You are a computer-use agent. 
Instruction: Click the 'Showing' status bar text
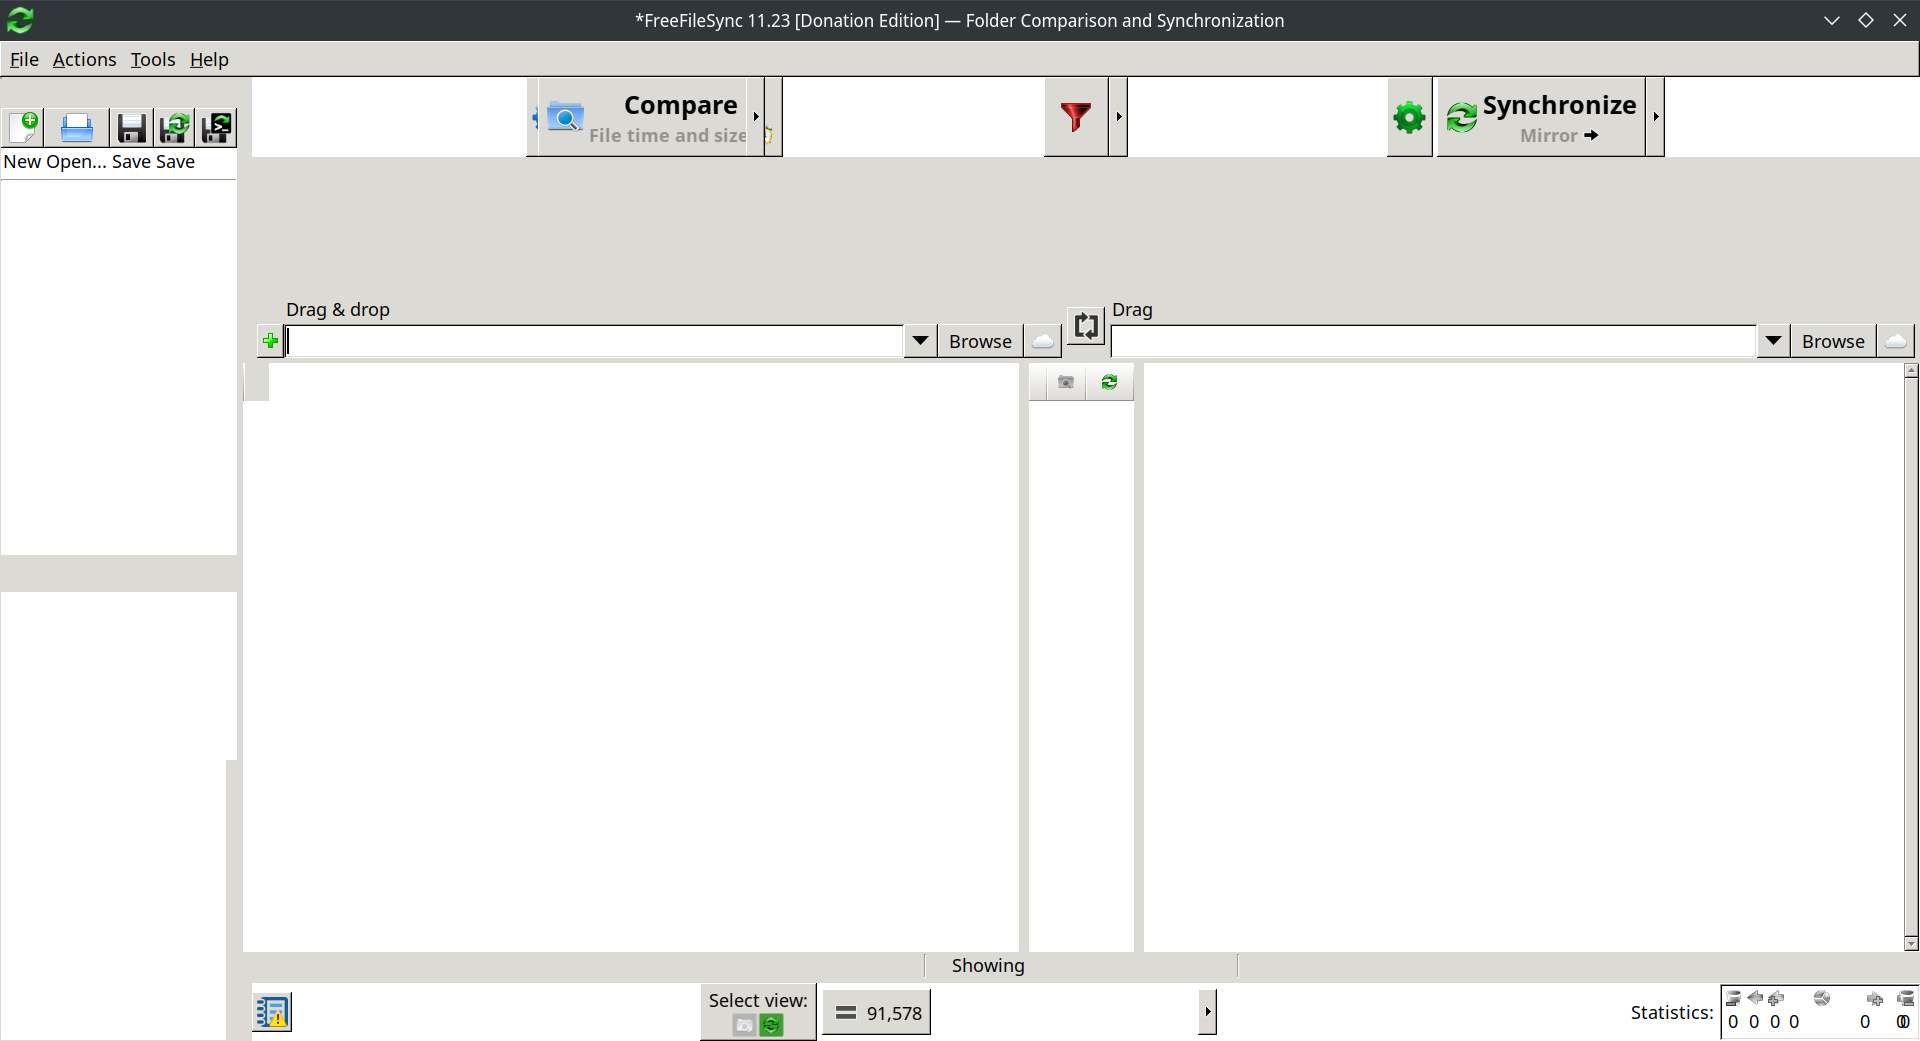pyautogui.click(x=988, y=966)
